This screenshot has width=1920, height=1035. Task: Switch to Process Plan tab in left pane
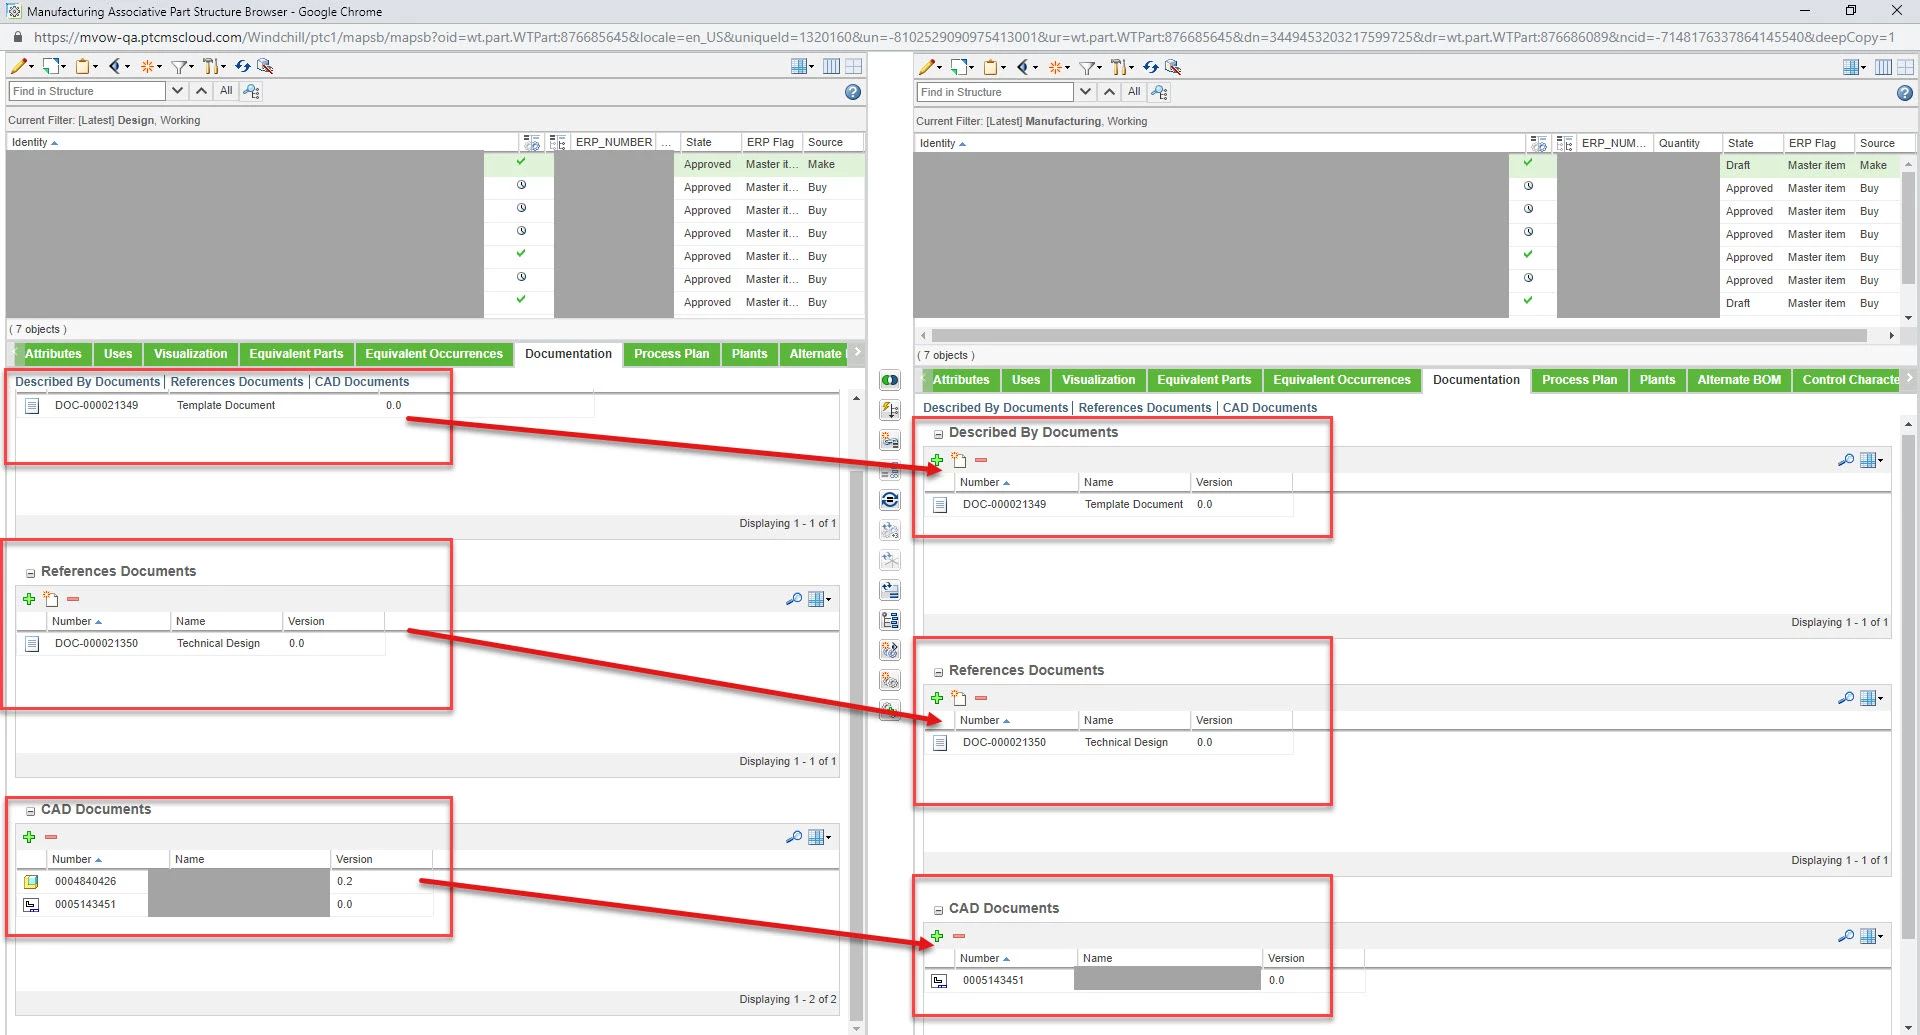(x=671, y=354)
